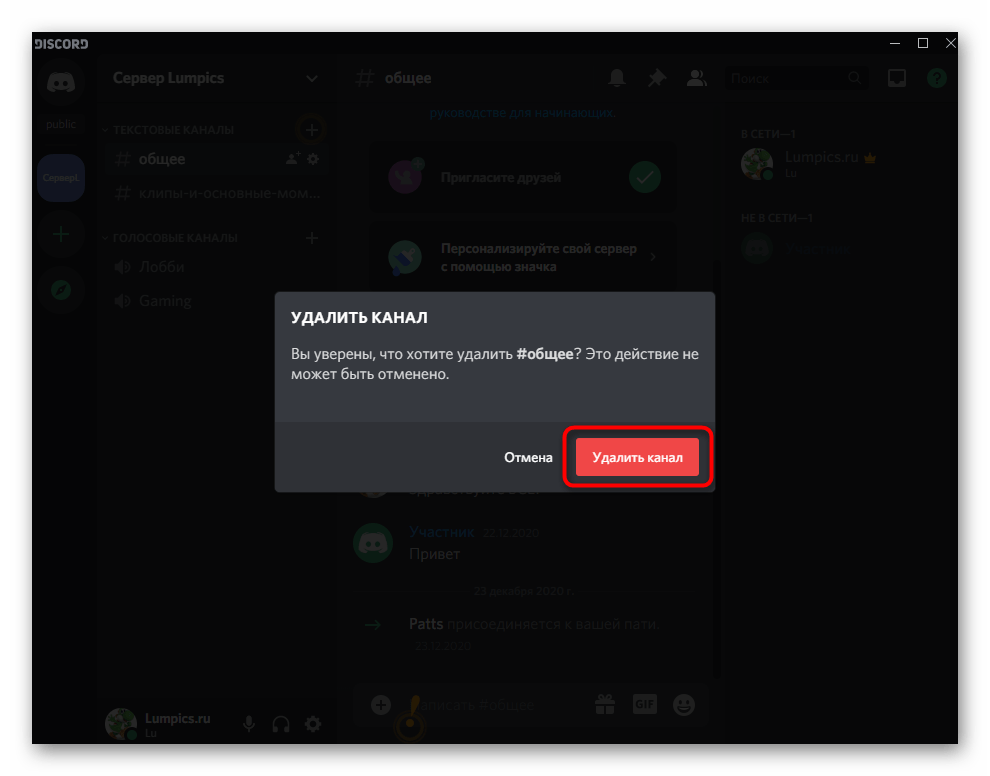The width and height of the screenshot is (990, 776).
Task: Click the help question mark icon
Action: (x=936, y=78)
